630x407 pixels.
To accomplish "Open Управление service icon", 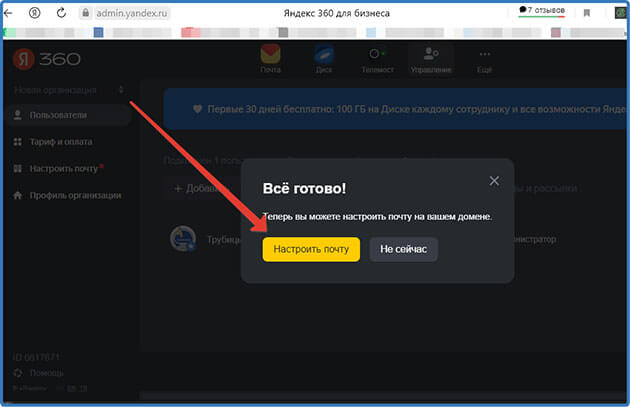I will (x=431, y=60).
